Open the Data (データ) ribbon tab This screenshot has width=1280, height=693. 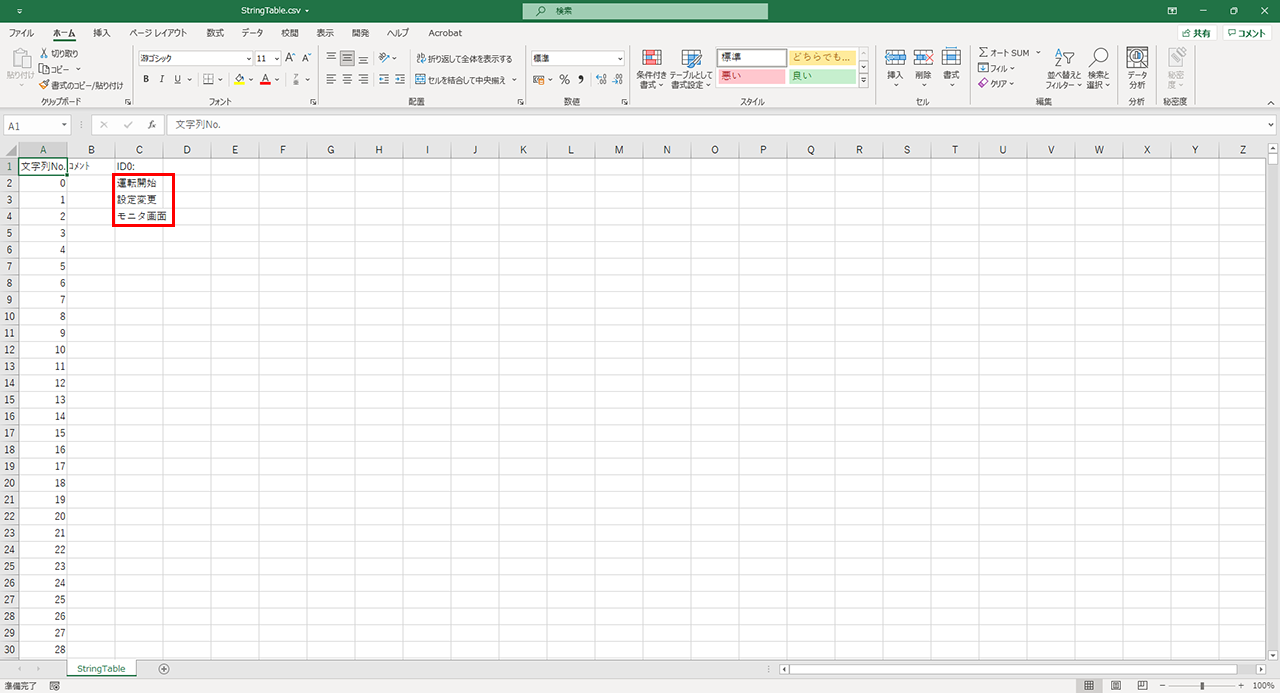252,33
